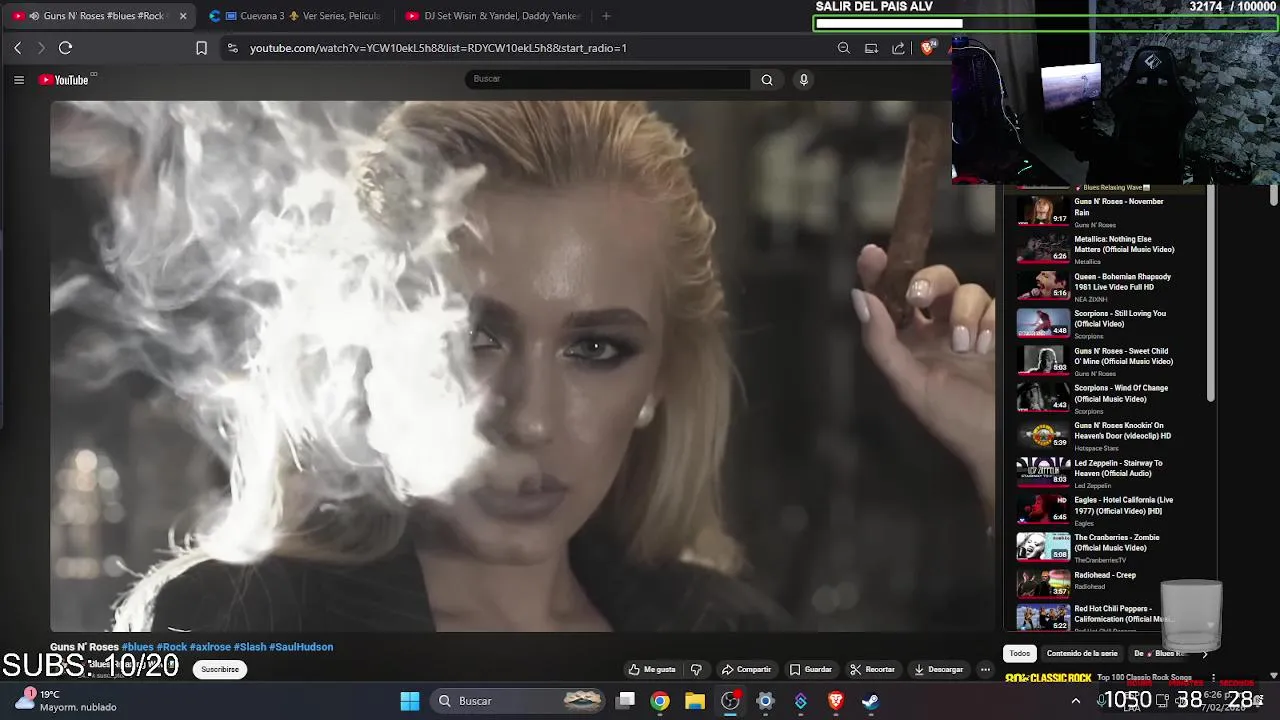Image resolution: width=1280 pixels, height=720 pixels.
Task: Clip the video using Recortar
Action: point(873,669)
